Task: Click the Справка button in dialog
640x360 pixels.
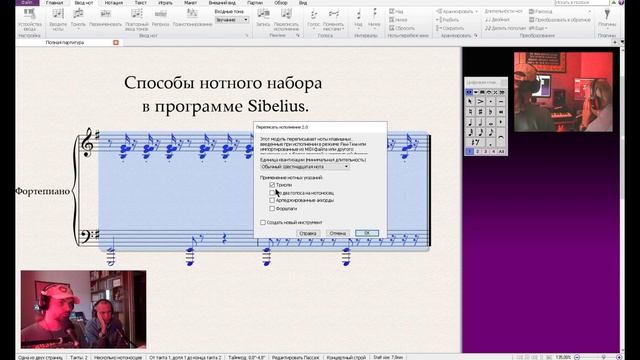Action: (308, 233)
